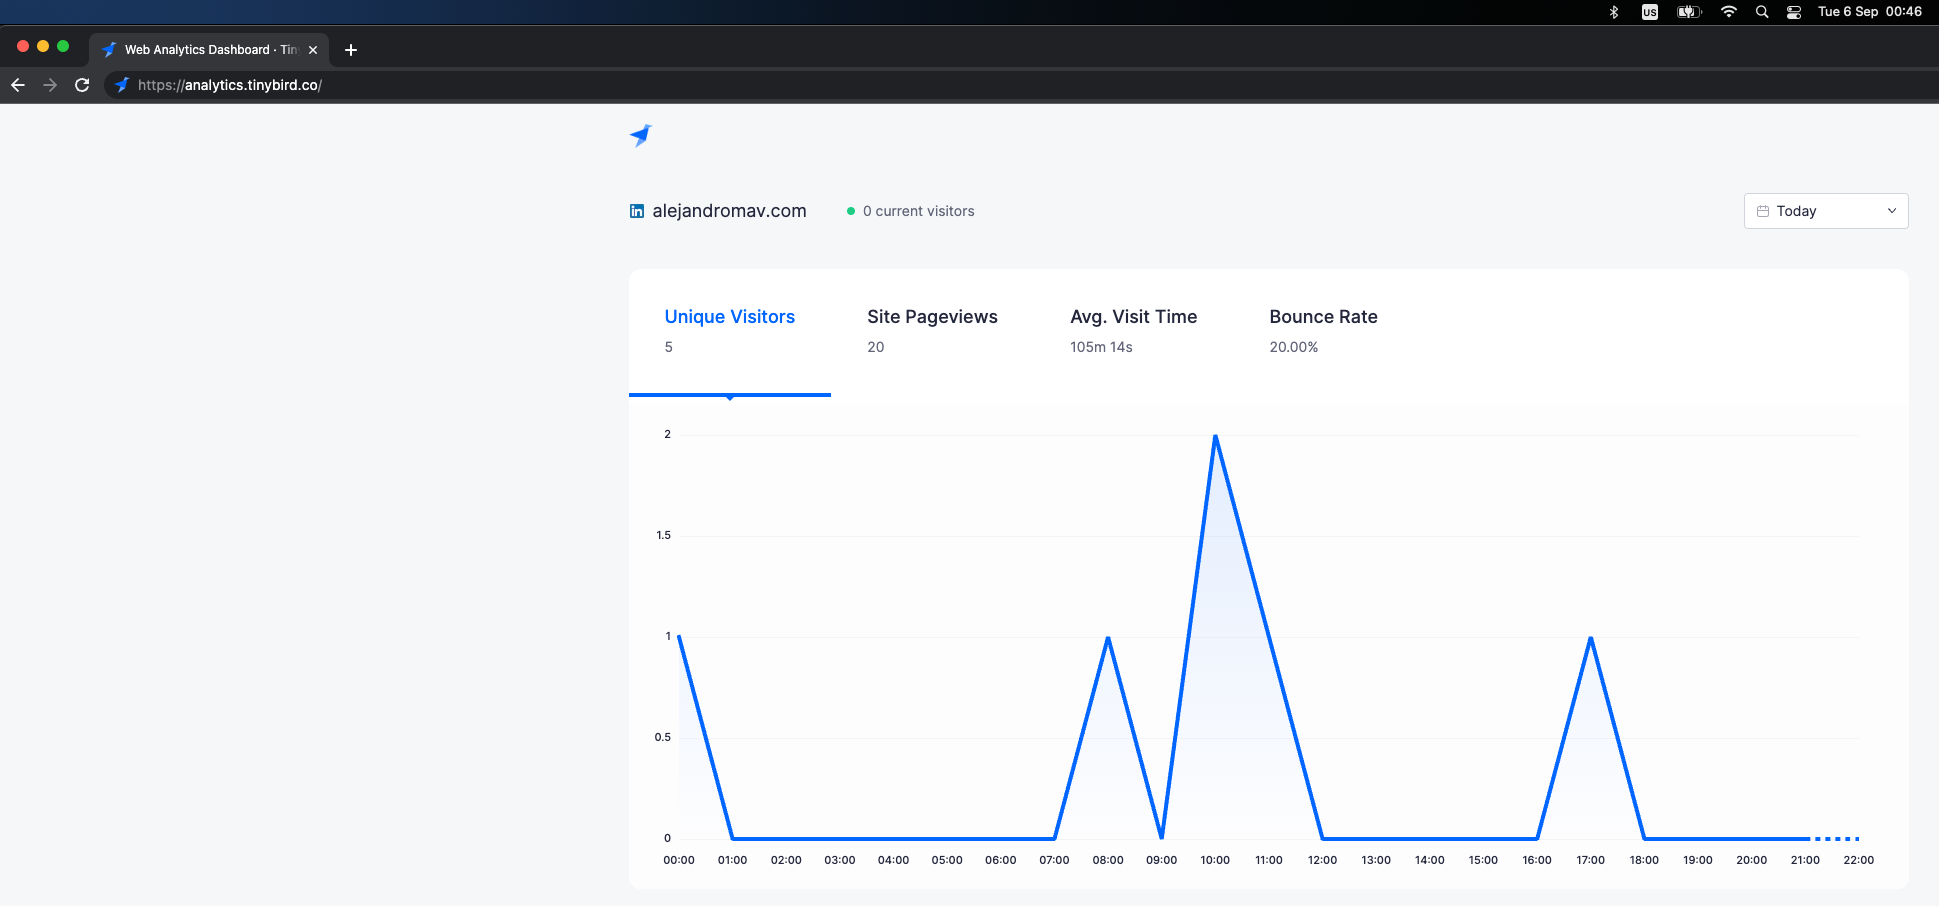Click the 20.00% bounce rate value

point(1294,347)
